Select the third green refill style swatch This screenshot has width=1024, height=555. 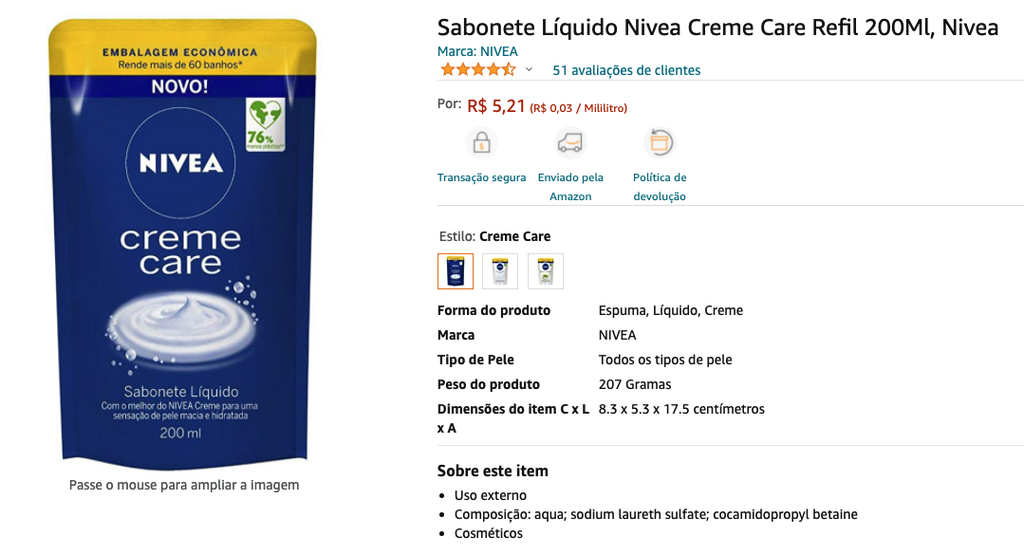(x=545, y=271)
